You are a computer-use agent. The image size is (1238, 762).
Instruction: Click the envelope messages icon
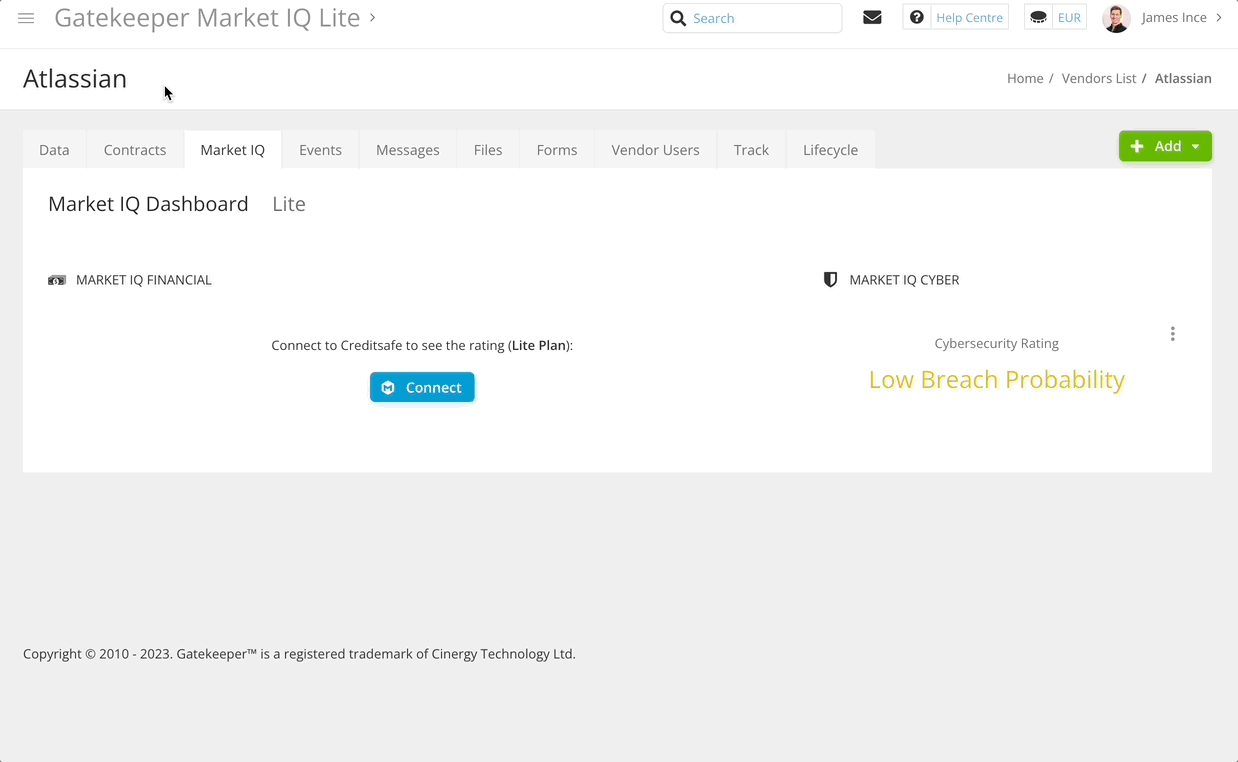point(872,18)
